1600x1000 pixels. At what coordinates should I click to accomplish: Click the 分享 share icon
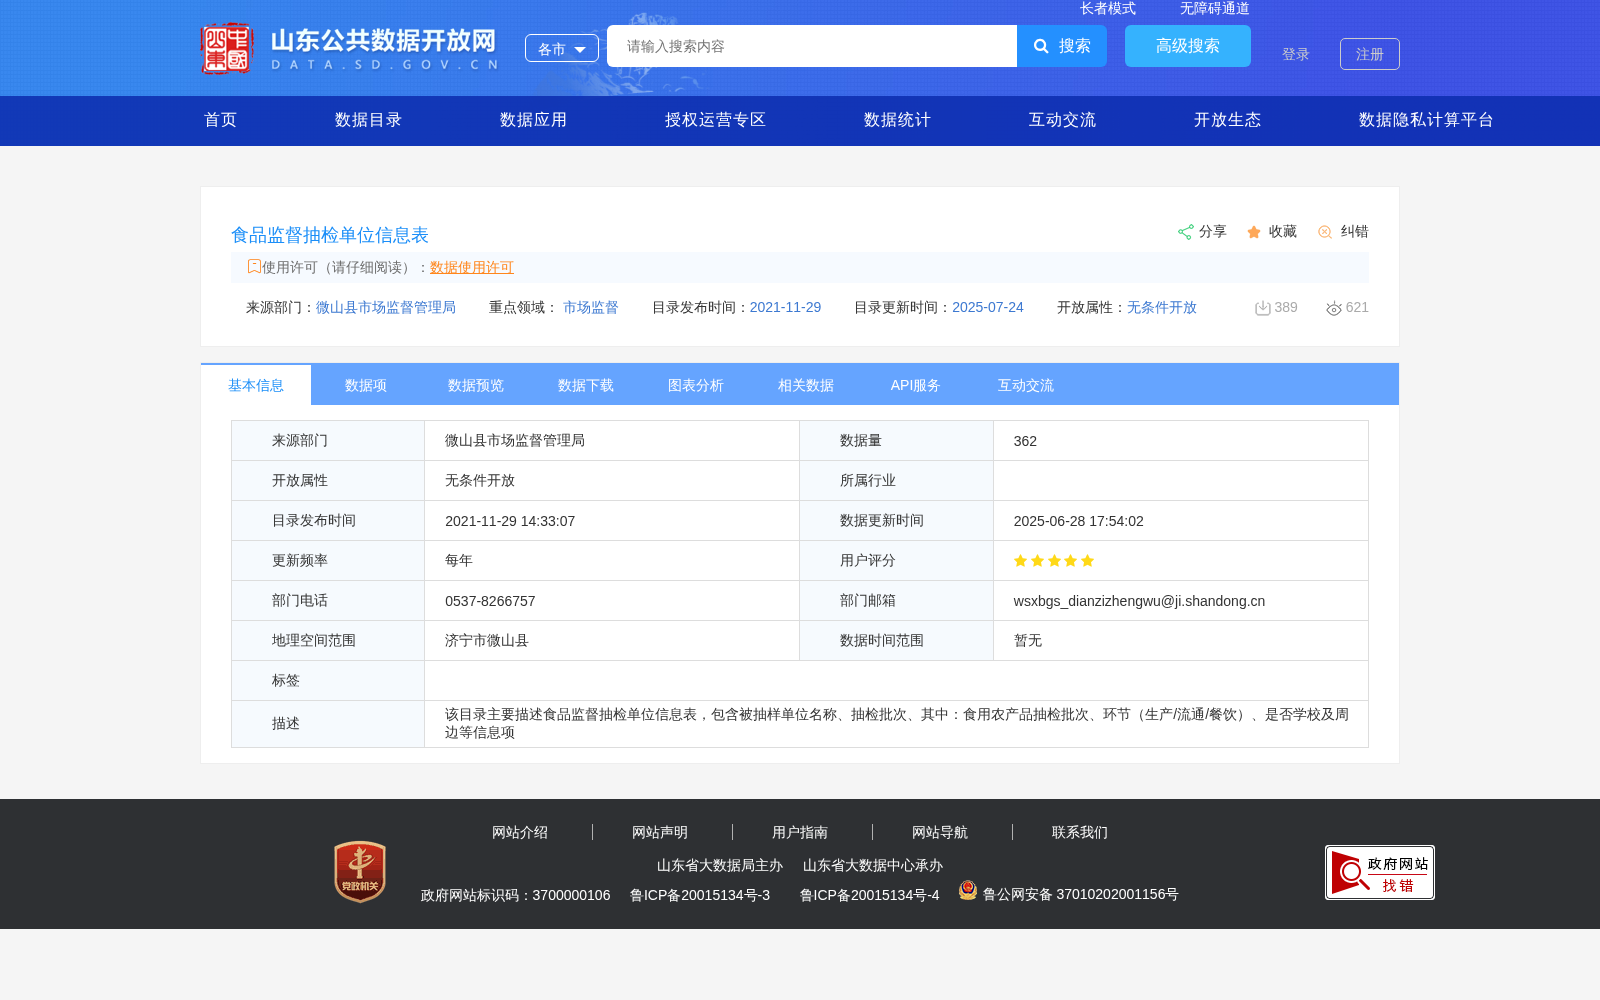coord(1186,232)
